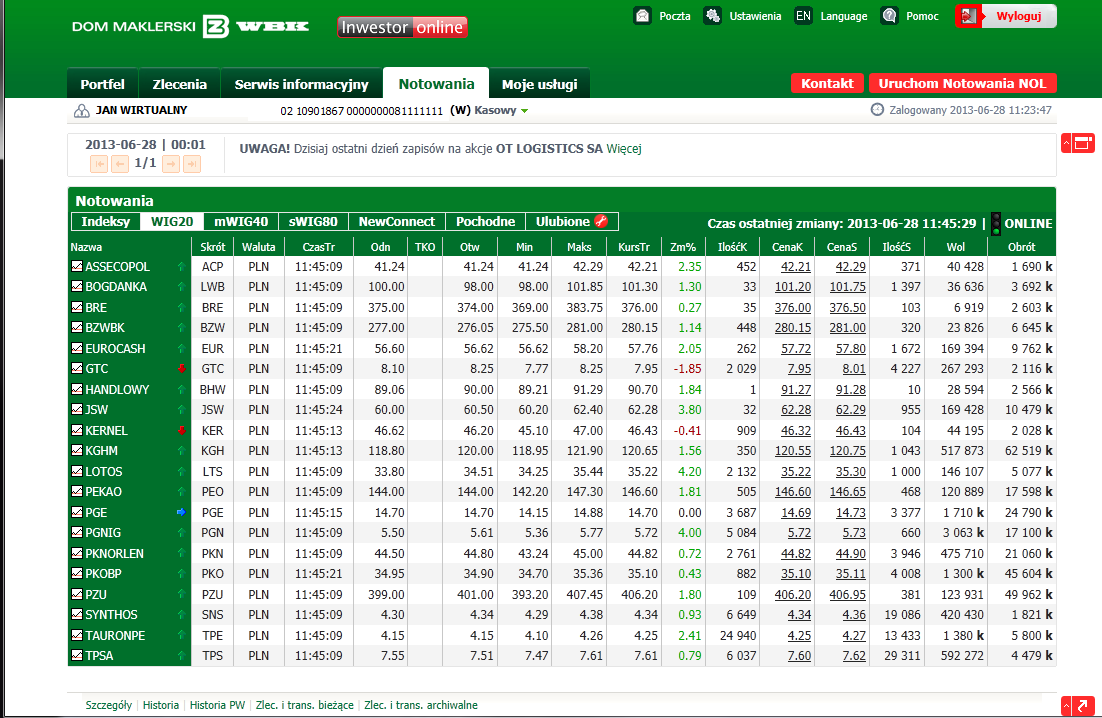1102x718 pixels.
Task: Open the Zlecenia tab
Action: (x=180, y=84)
